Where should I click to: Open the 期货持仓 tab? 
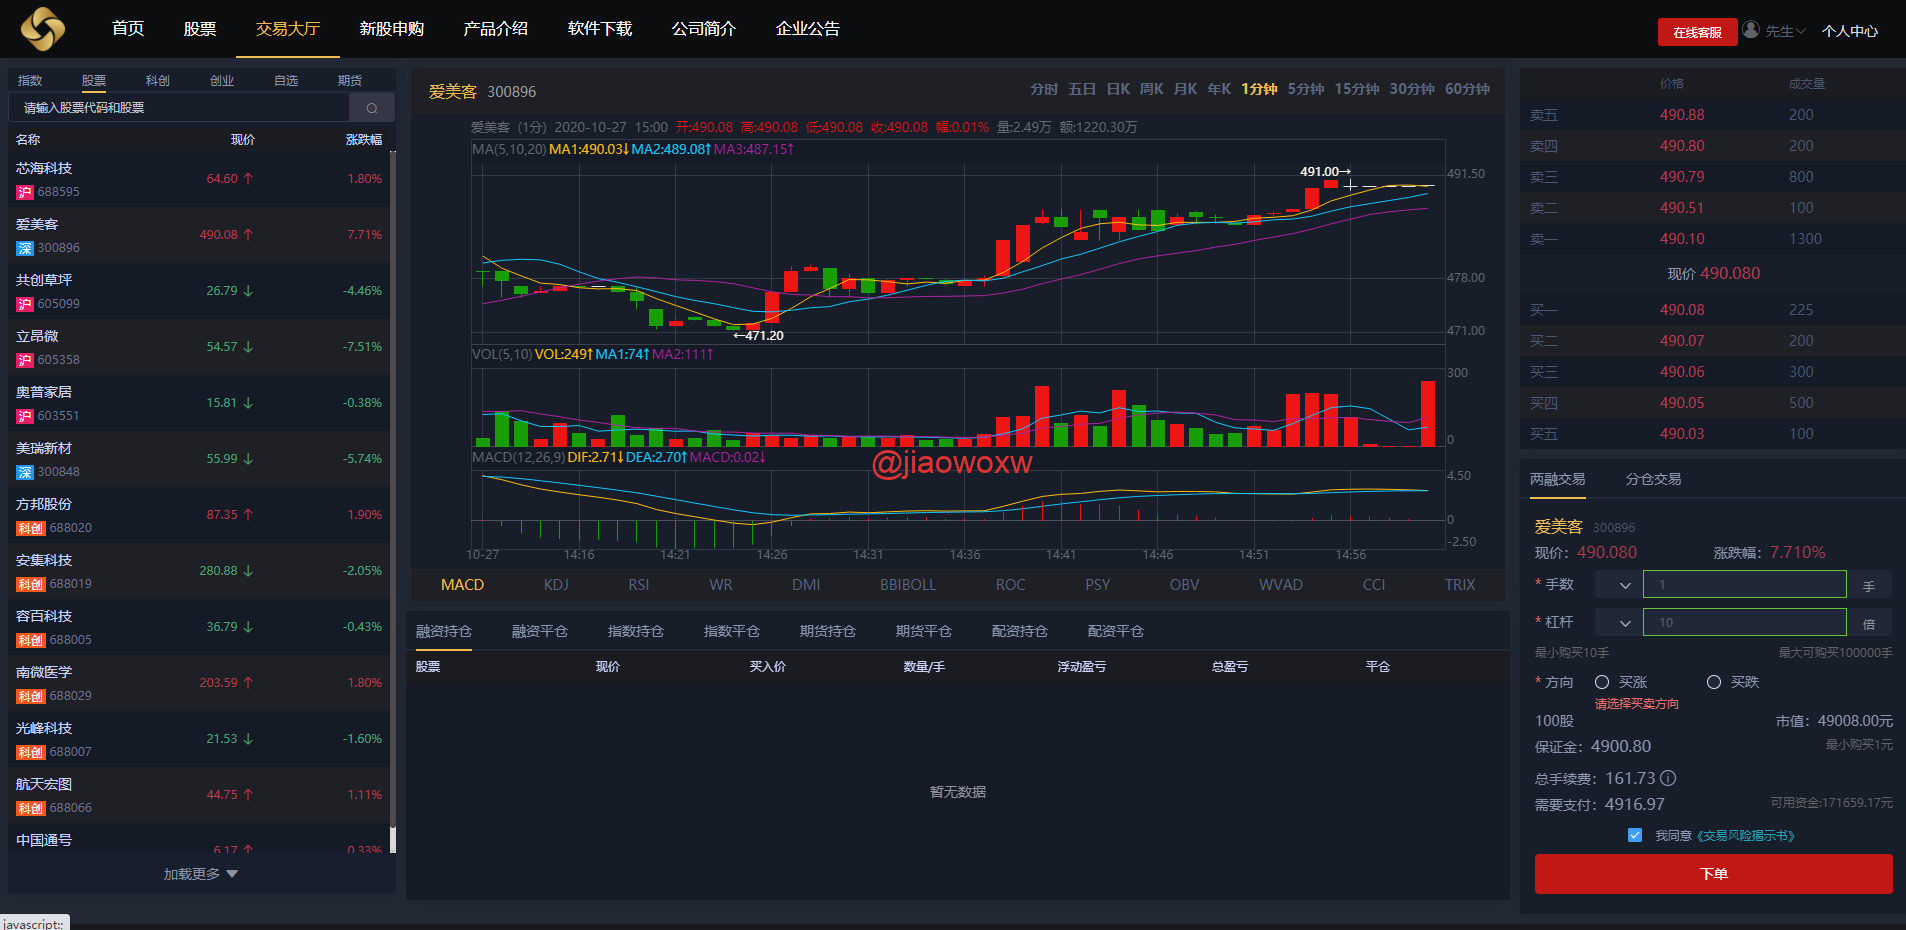pos(828,631)
